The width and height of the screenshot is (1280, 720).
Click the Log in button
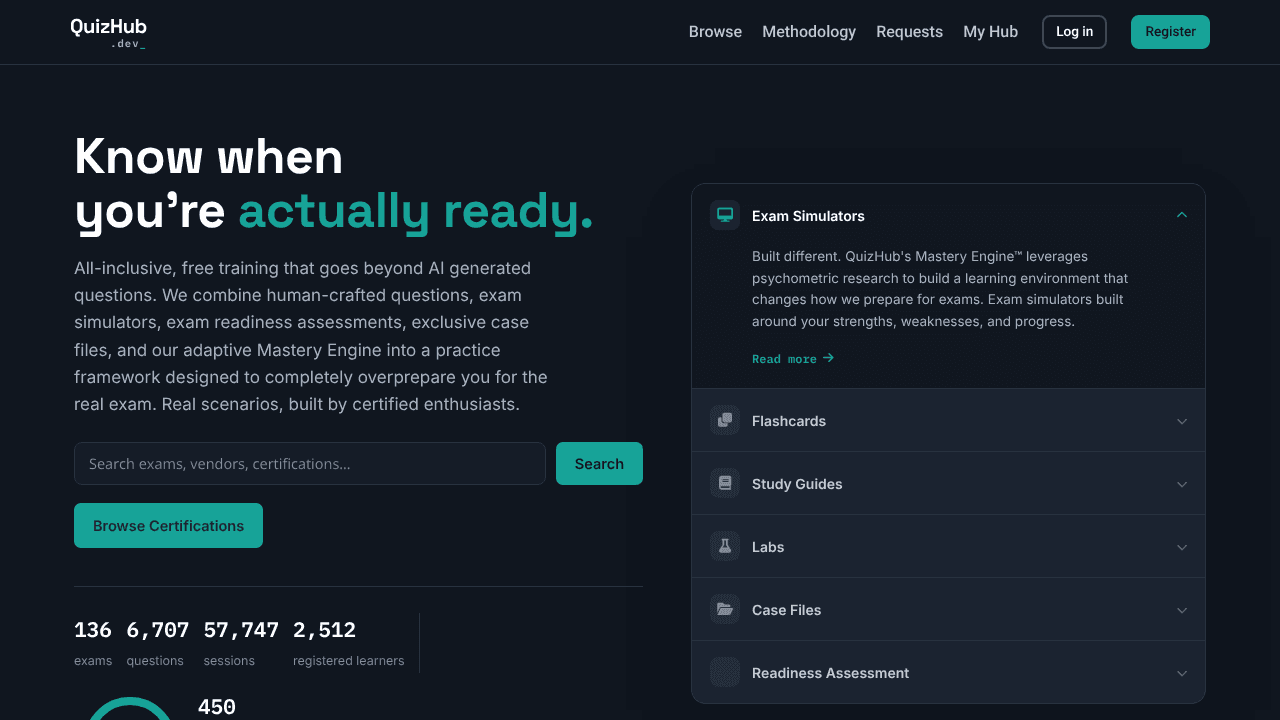(x=1074, y=32)
